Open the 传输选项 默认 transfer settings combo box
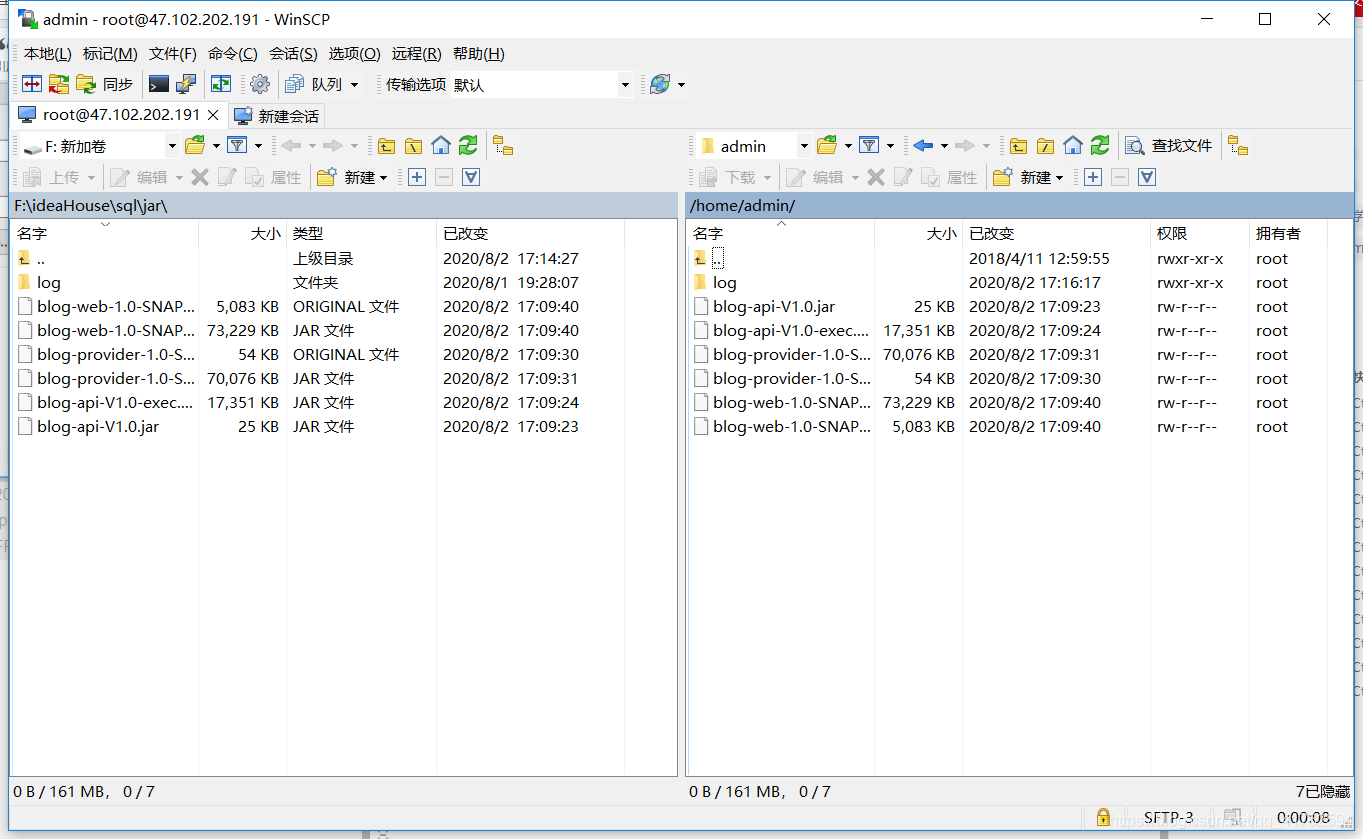 [542, 85]
